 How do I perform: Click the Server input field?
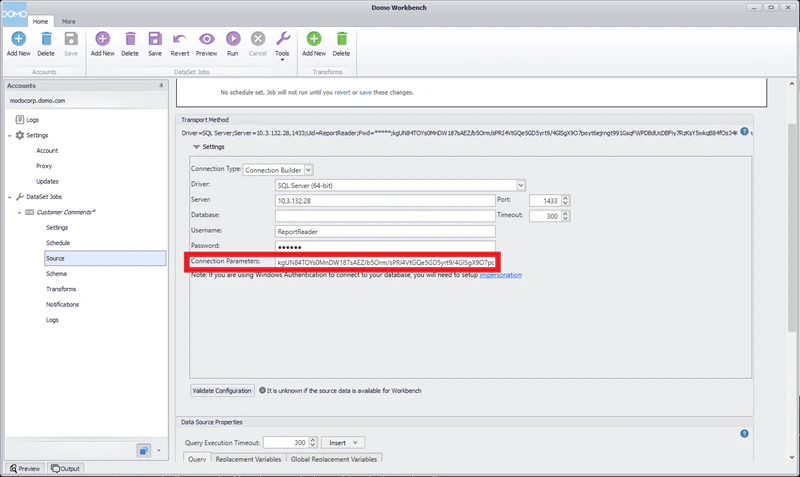coord(385,200)
